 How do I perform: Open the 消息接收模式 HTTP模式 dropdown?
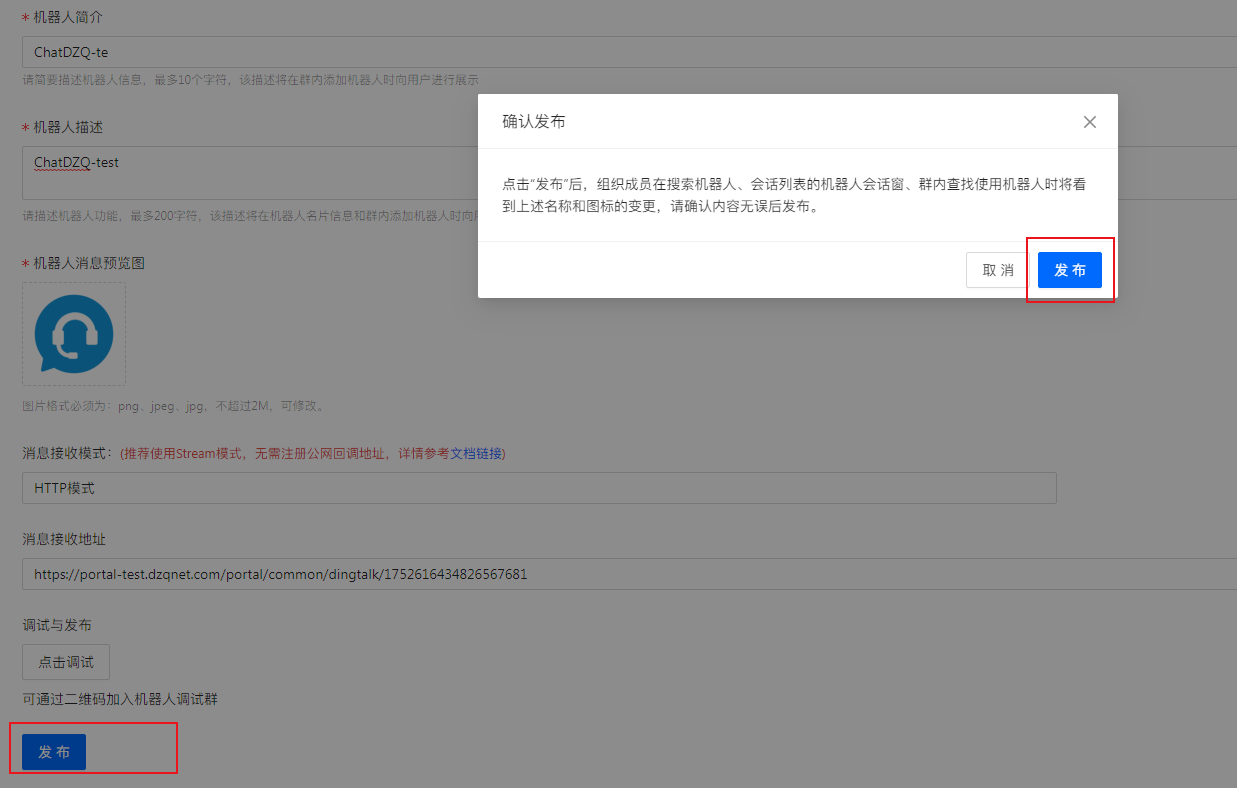[539, 488]
